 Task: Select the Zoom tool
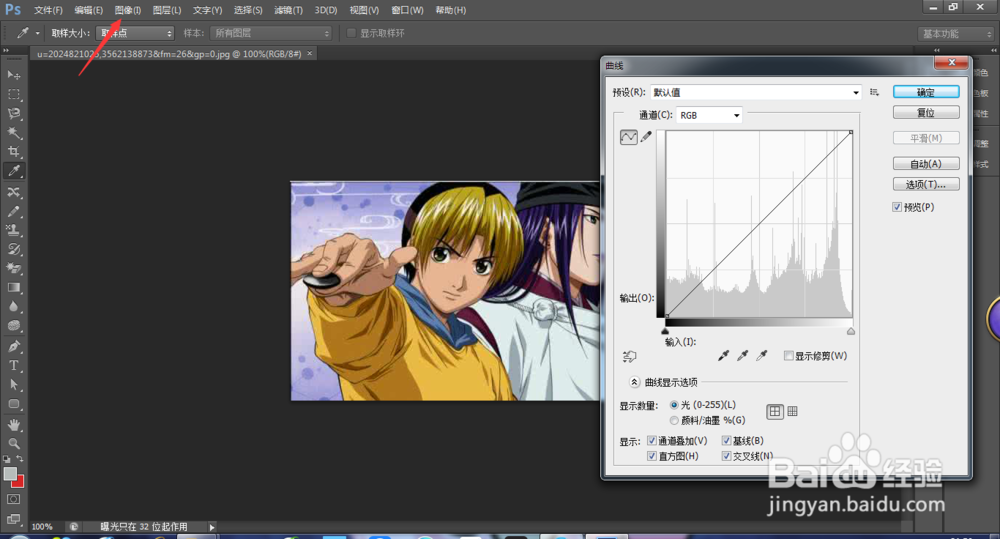[13, 443]
